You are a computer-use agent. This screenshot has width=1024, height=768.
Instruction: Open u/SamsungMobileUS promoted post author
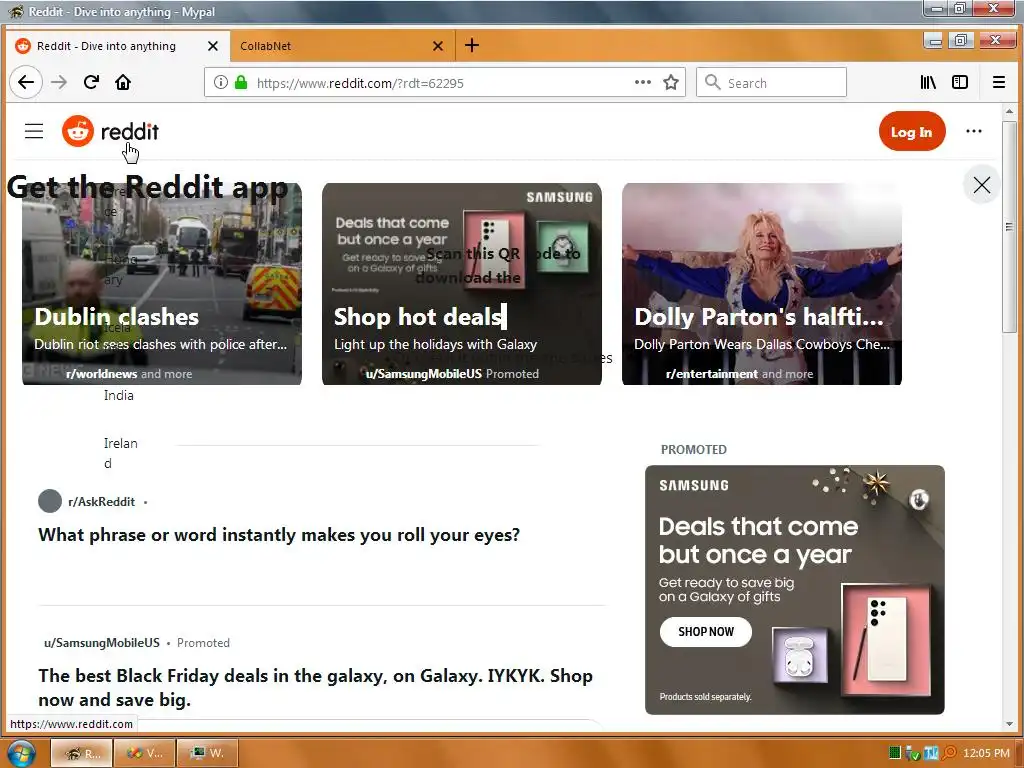click(102, 643)
